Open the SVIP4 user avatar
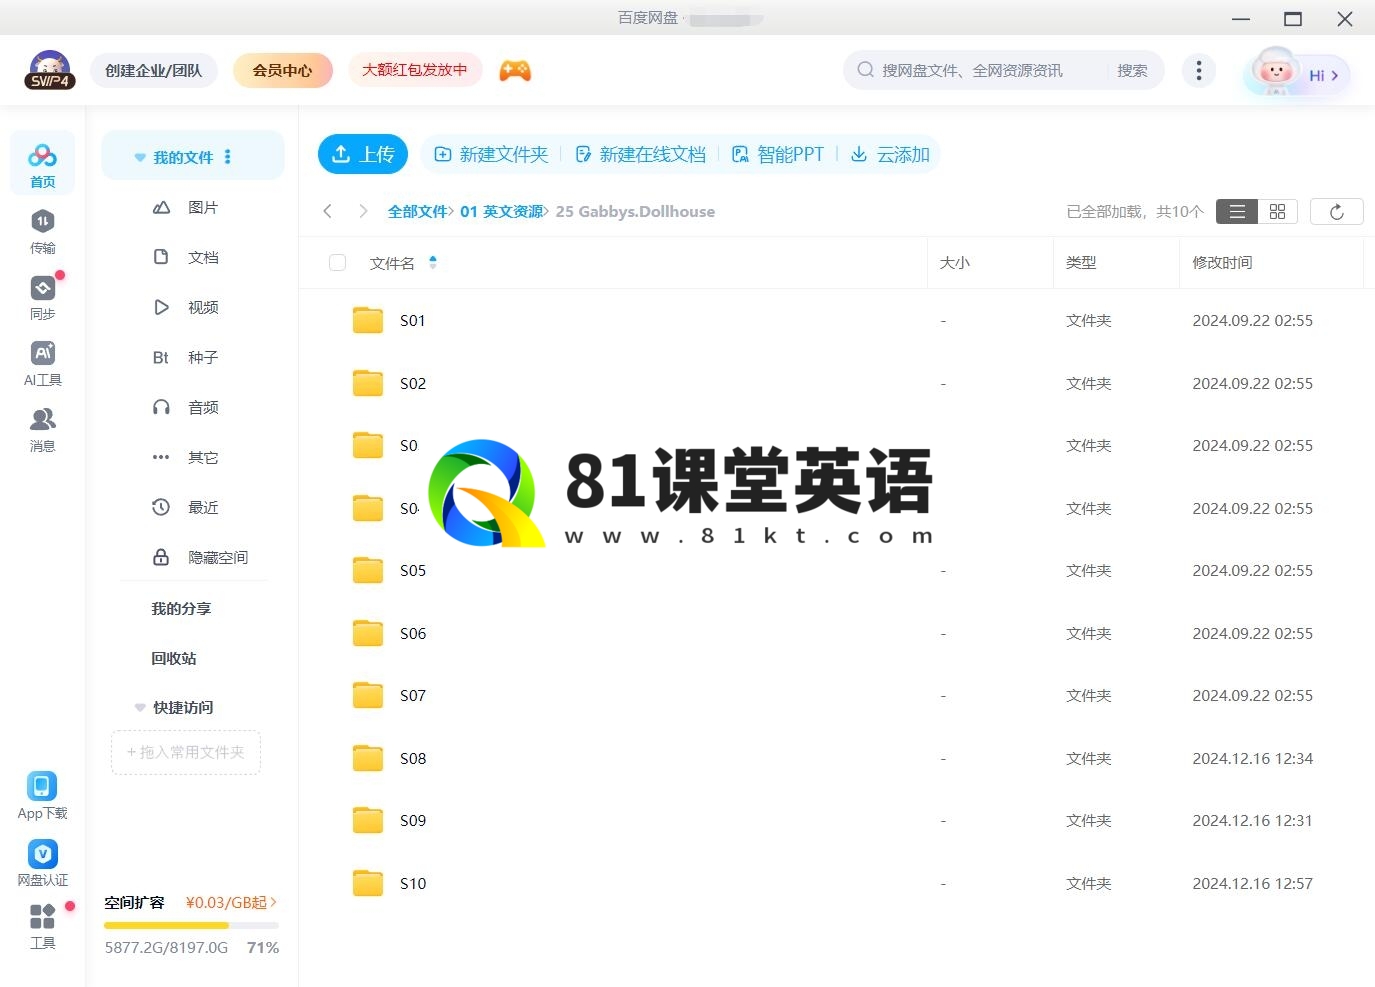Screen dimensions: 1375x987 [49, 70]
